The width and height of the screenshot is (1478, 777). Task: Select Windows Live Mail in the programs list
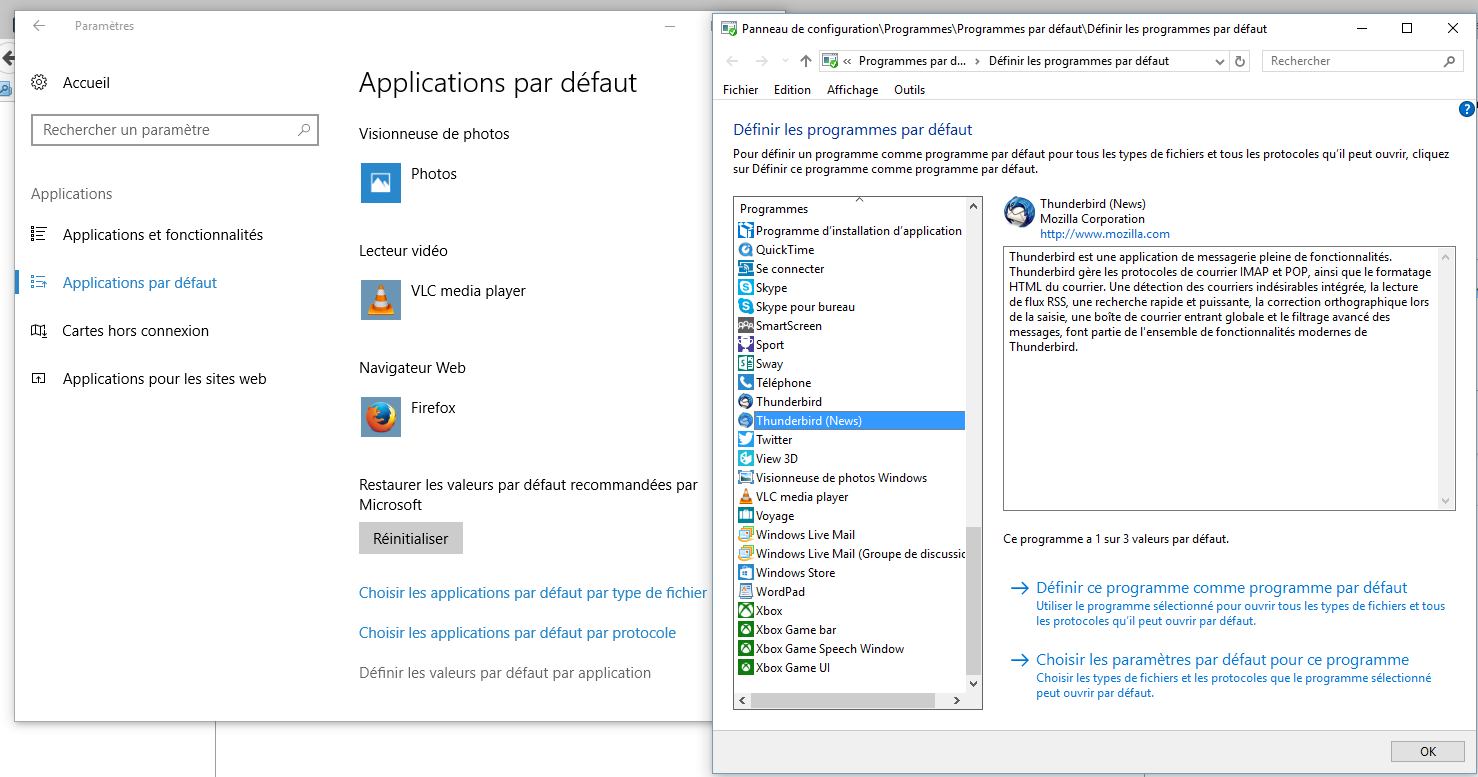[805, 535]
